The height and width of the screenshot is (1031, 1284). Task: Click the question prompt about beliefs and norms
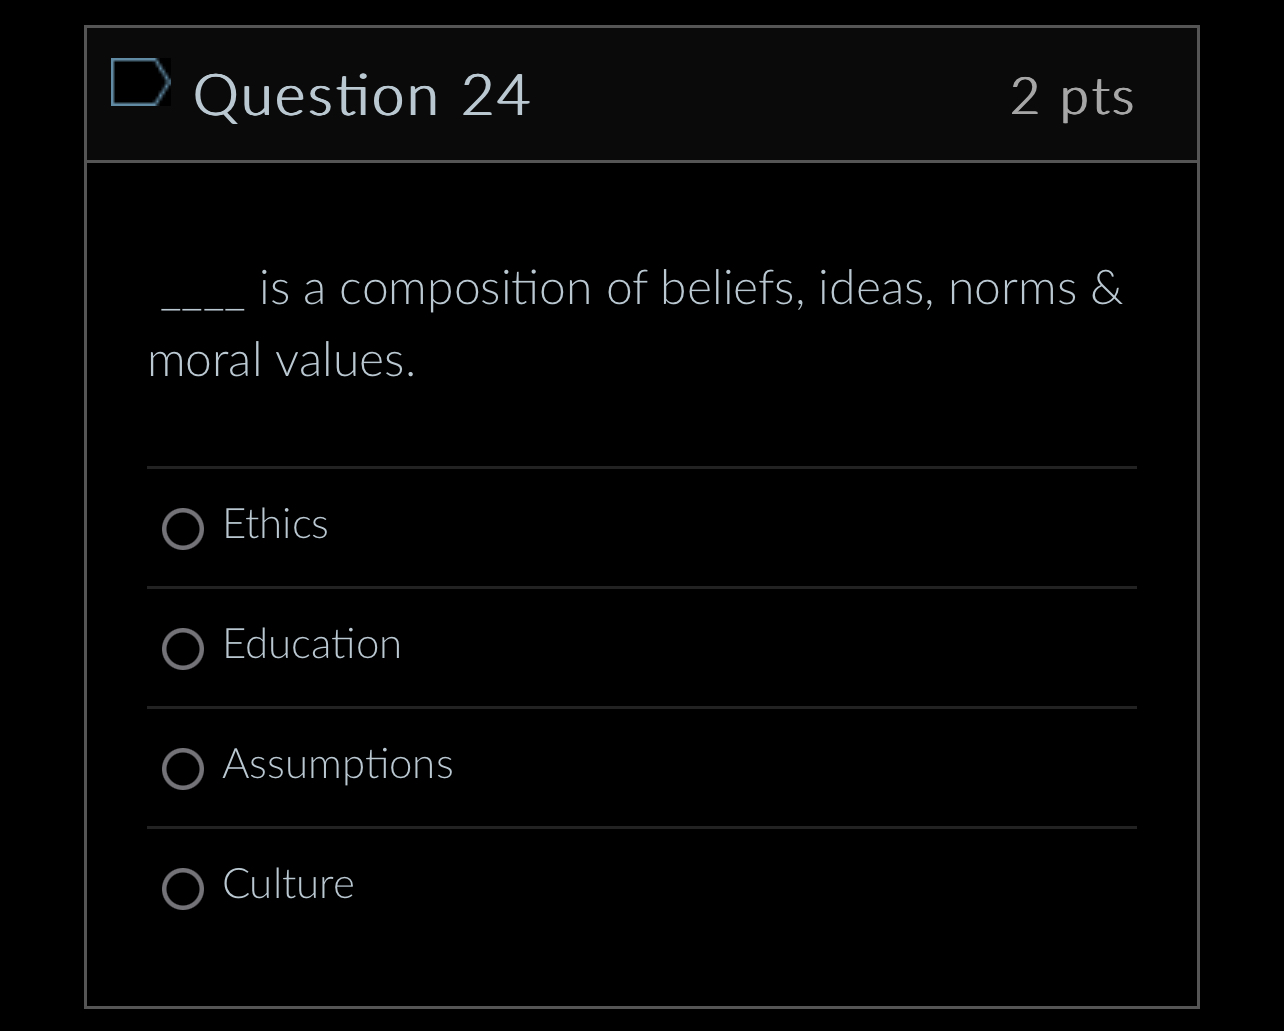tap(636, 320)
